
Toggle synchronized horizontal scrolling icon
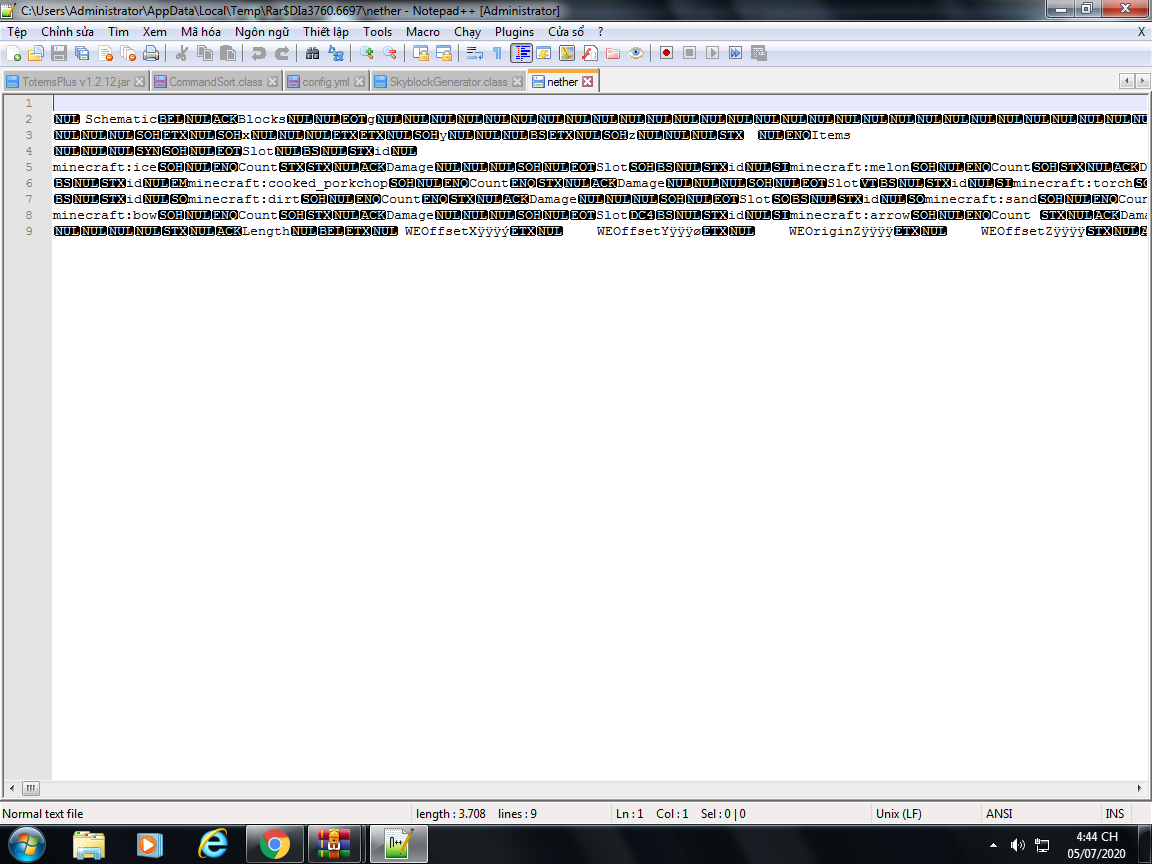click(x=444, y=53)
